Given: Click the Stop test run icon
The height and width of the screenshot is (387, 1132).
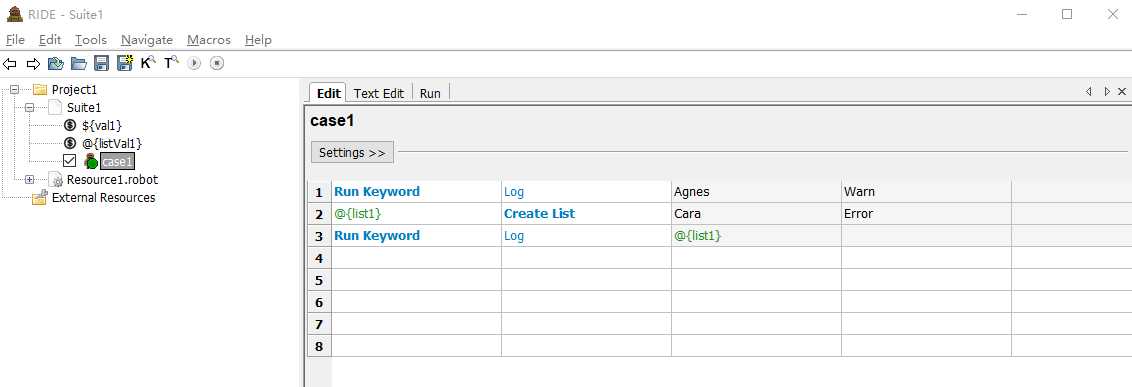Looking at the screenshot, I should coord(217,64).
